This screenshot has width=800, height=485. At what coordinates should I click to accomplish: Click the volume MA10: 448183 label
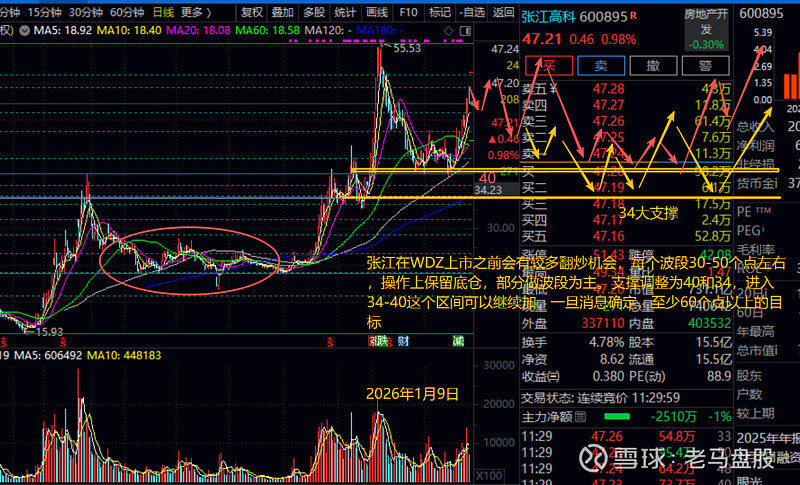pos(124,355)
